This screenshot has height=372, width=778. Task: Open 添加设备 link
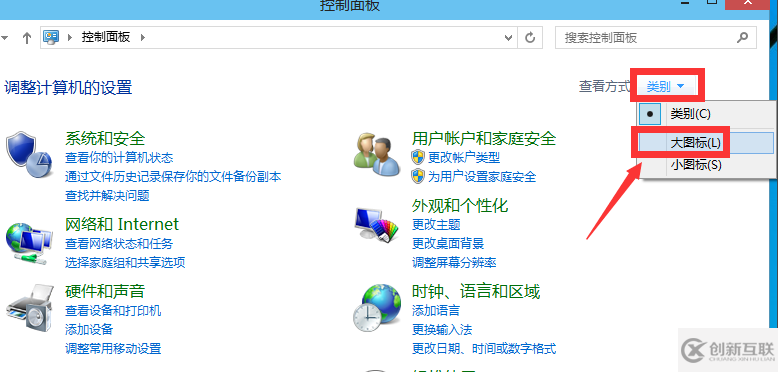pos(89,329)
